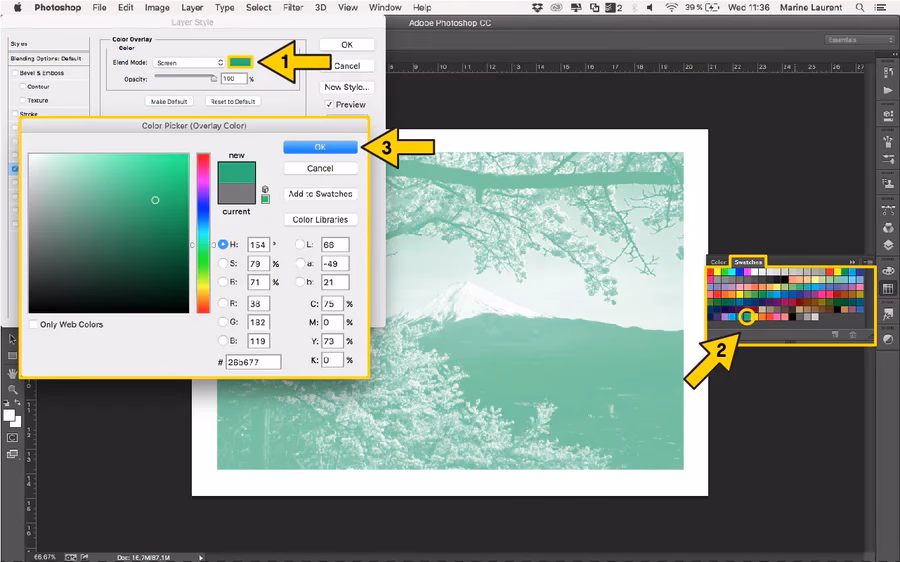The width and height of the screenshot is (900, 562).
Task: Toggle Quick Mask mode icon
Action: 12,437
